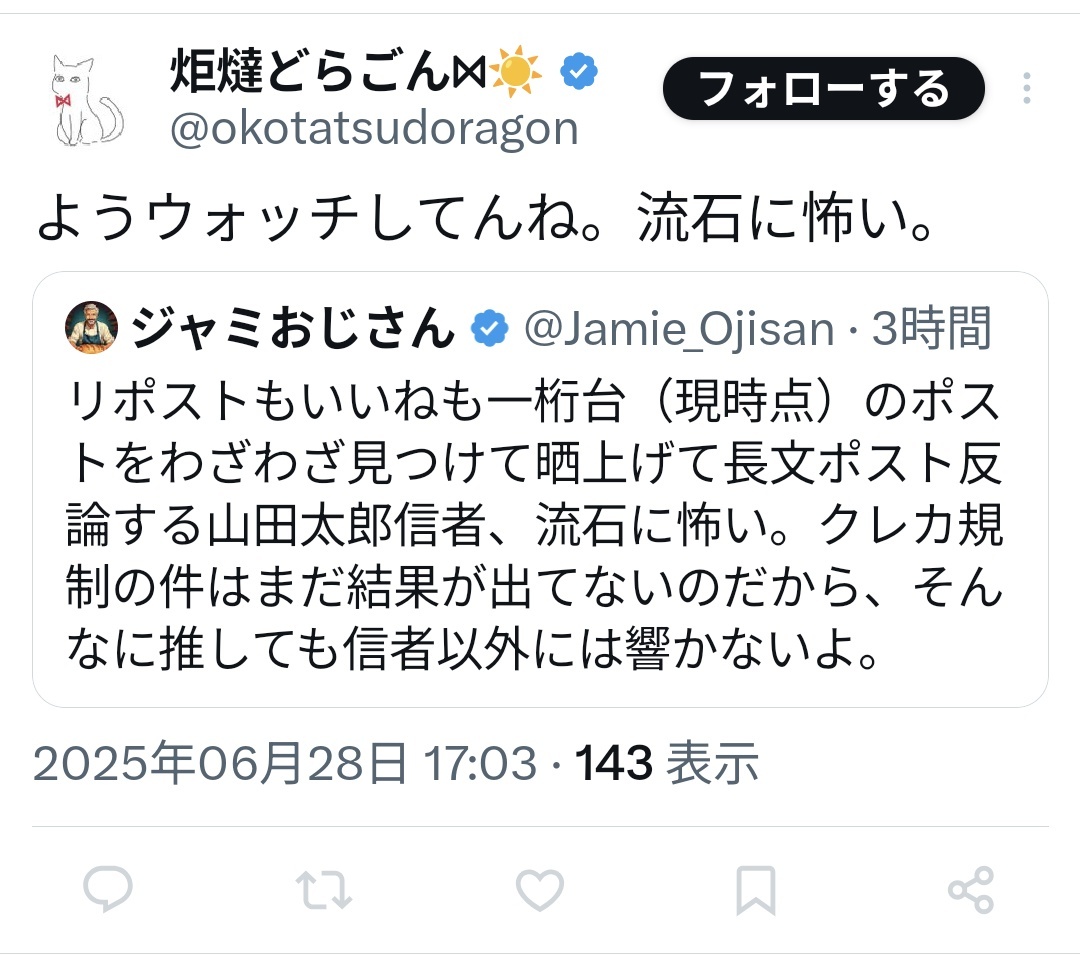Viewport: 1080px width, 971px height.
Task: Repost this tweet with retweet icon
Action: click(324, 890)
